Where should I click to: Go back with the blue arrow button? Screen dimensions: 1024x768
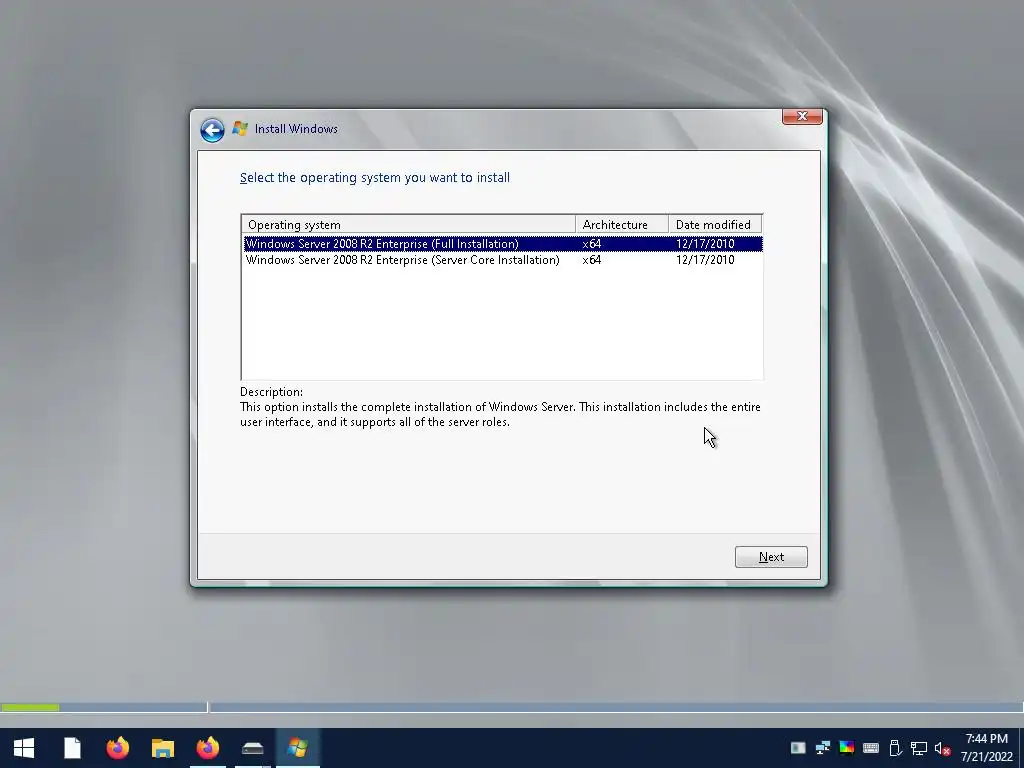[212, 130]
